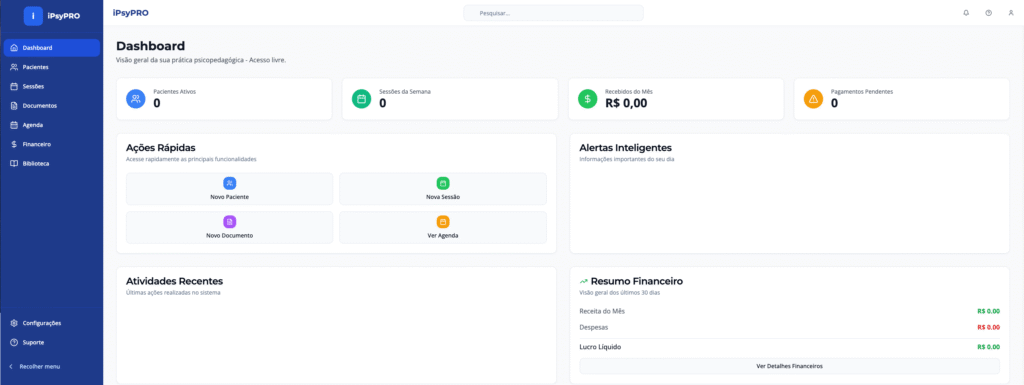This screenshot has width=1024, height=385.
Task: Click the iPsyPRO logo in sidebar
Action: 52,16
